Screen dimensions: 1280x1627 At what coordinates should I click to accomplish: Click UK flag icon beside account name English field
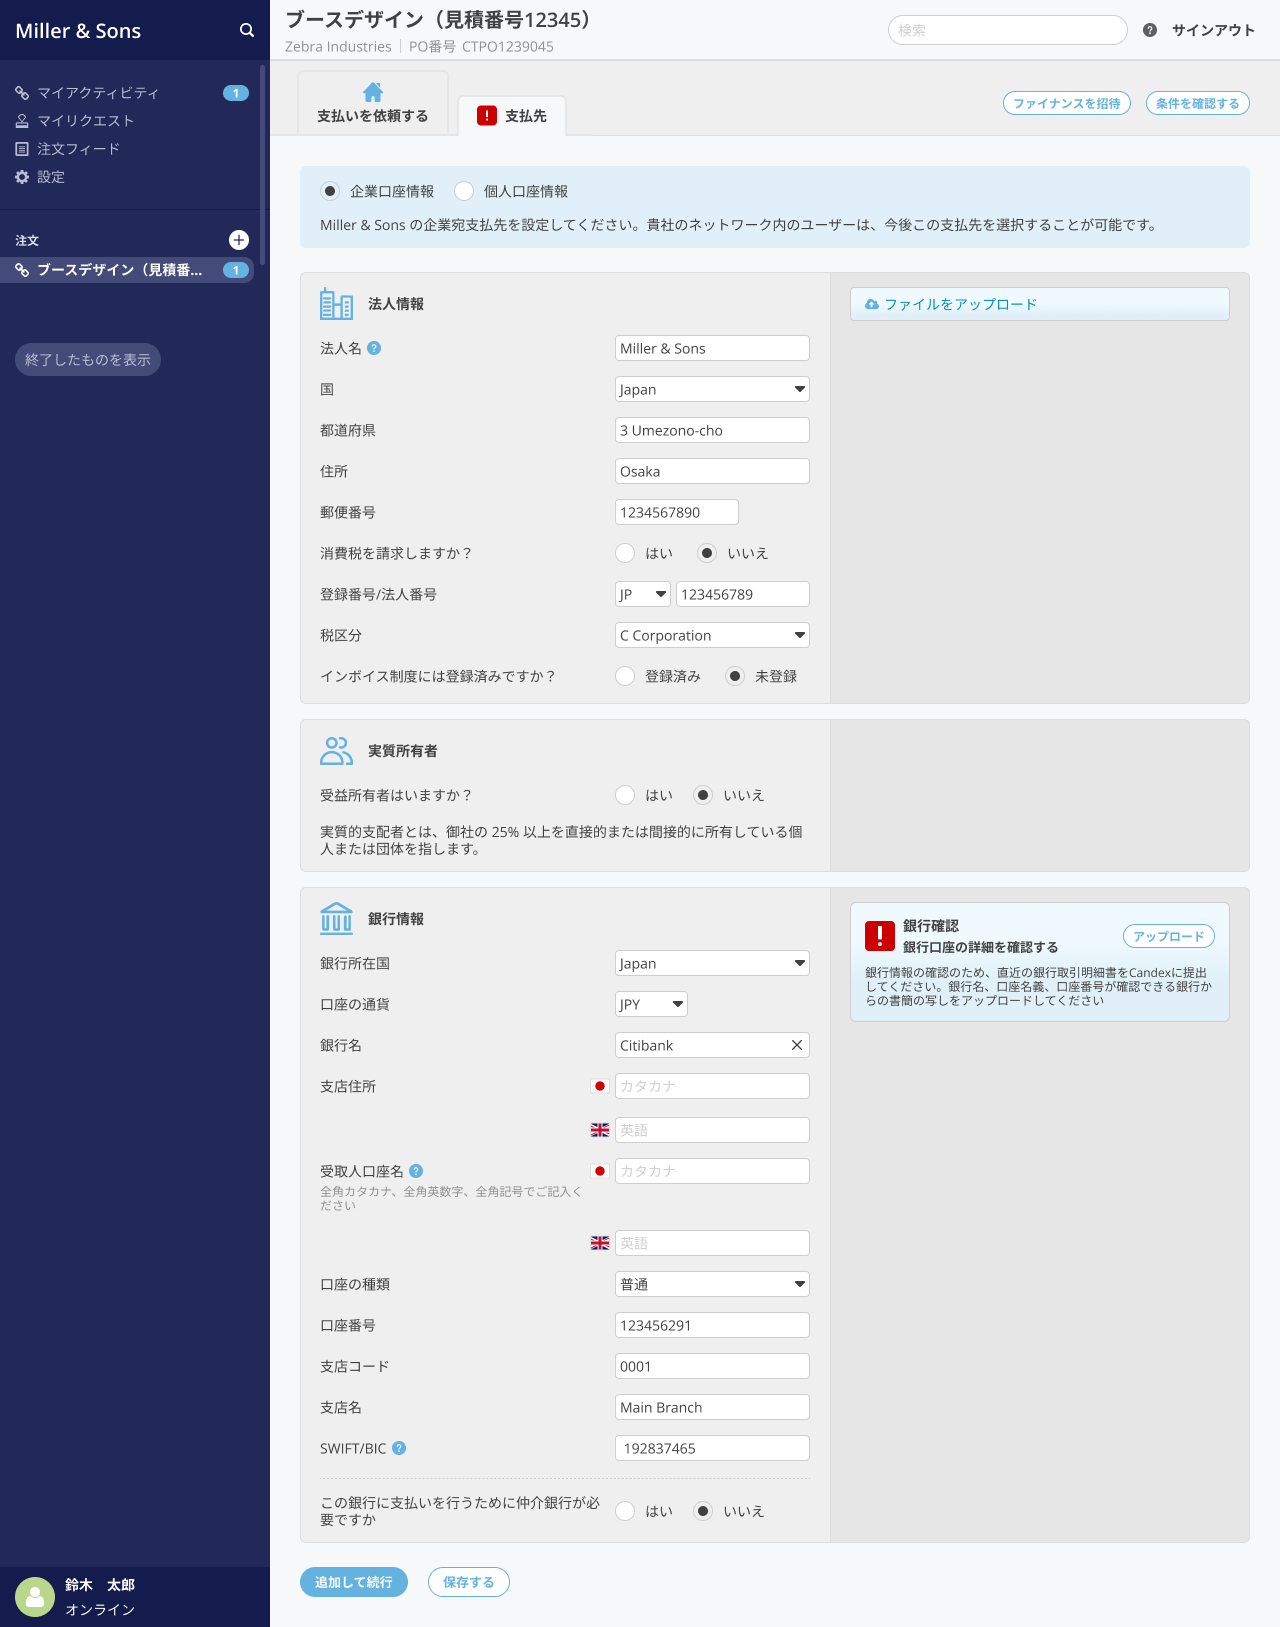[600, 1243]
